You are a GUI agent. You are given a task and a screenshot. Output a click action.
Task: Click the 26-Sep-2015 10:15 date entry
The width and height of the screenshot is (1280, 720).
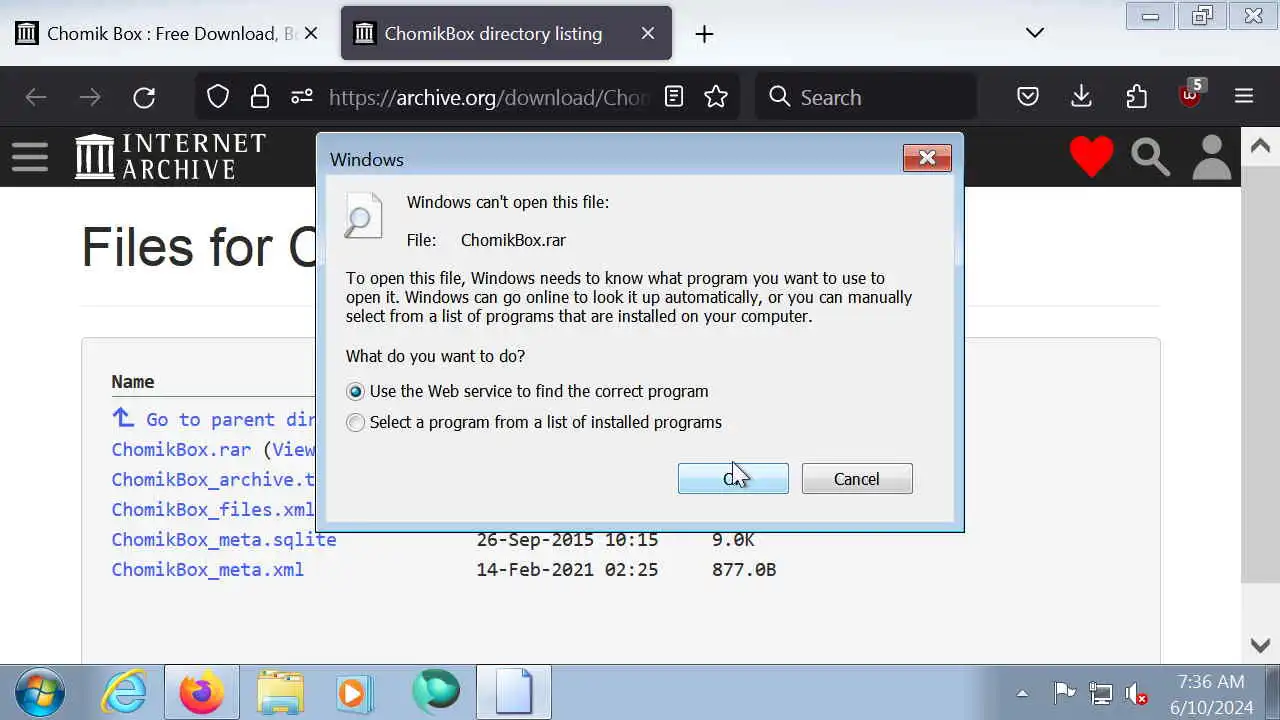tap(567, 540)
